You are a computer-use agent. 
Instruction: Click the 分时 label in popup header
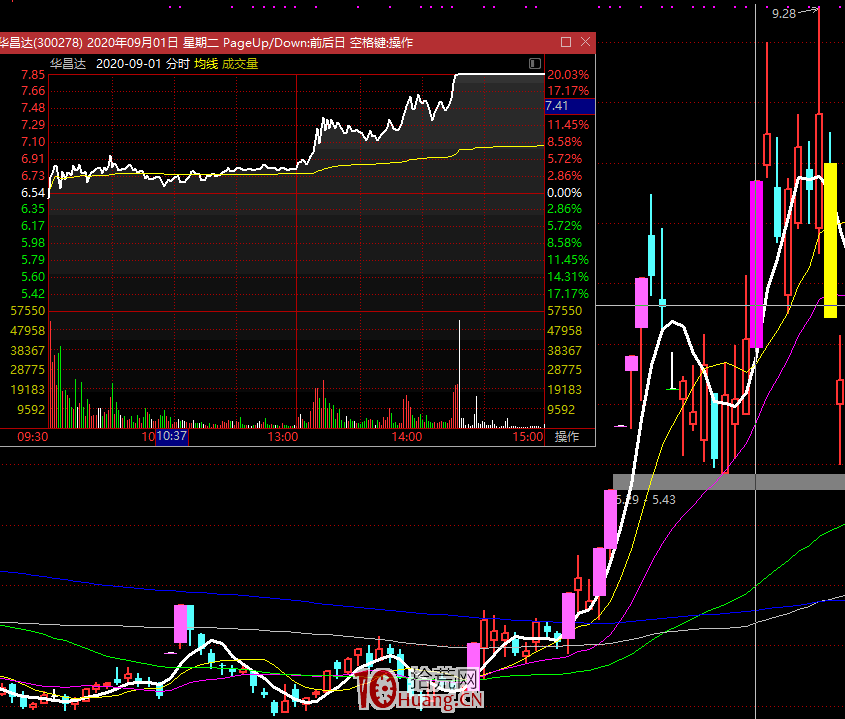177,63
